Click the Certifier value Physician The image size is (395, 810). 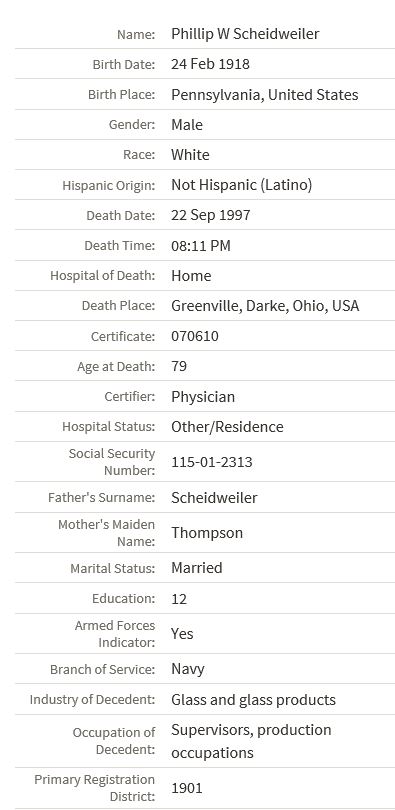[203, 397]
